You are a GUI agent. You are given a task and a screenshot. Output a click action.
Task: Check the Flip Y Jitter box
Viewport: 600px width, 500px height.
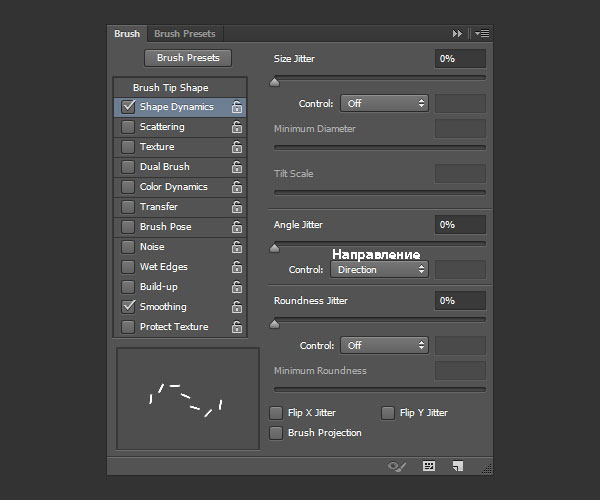pos(388,413)
